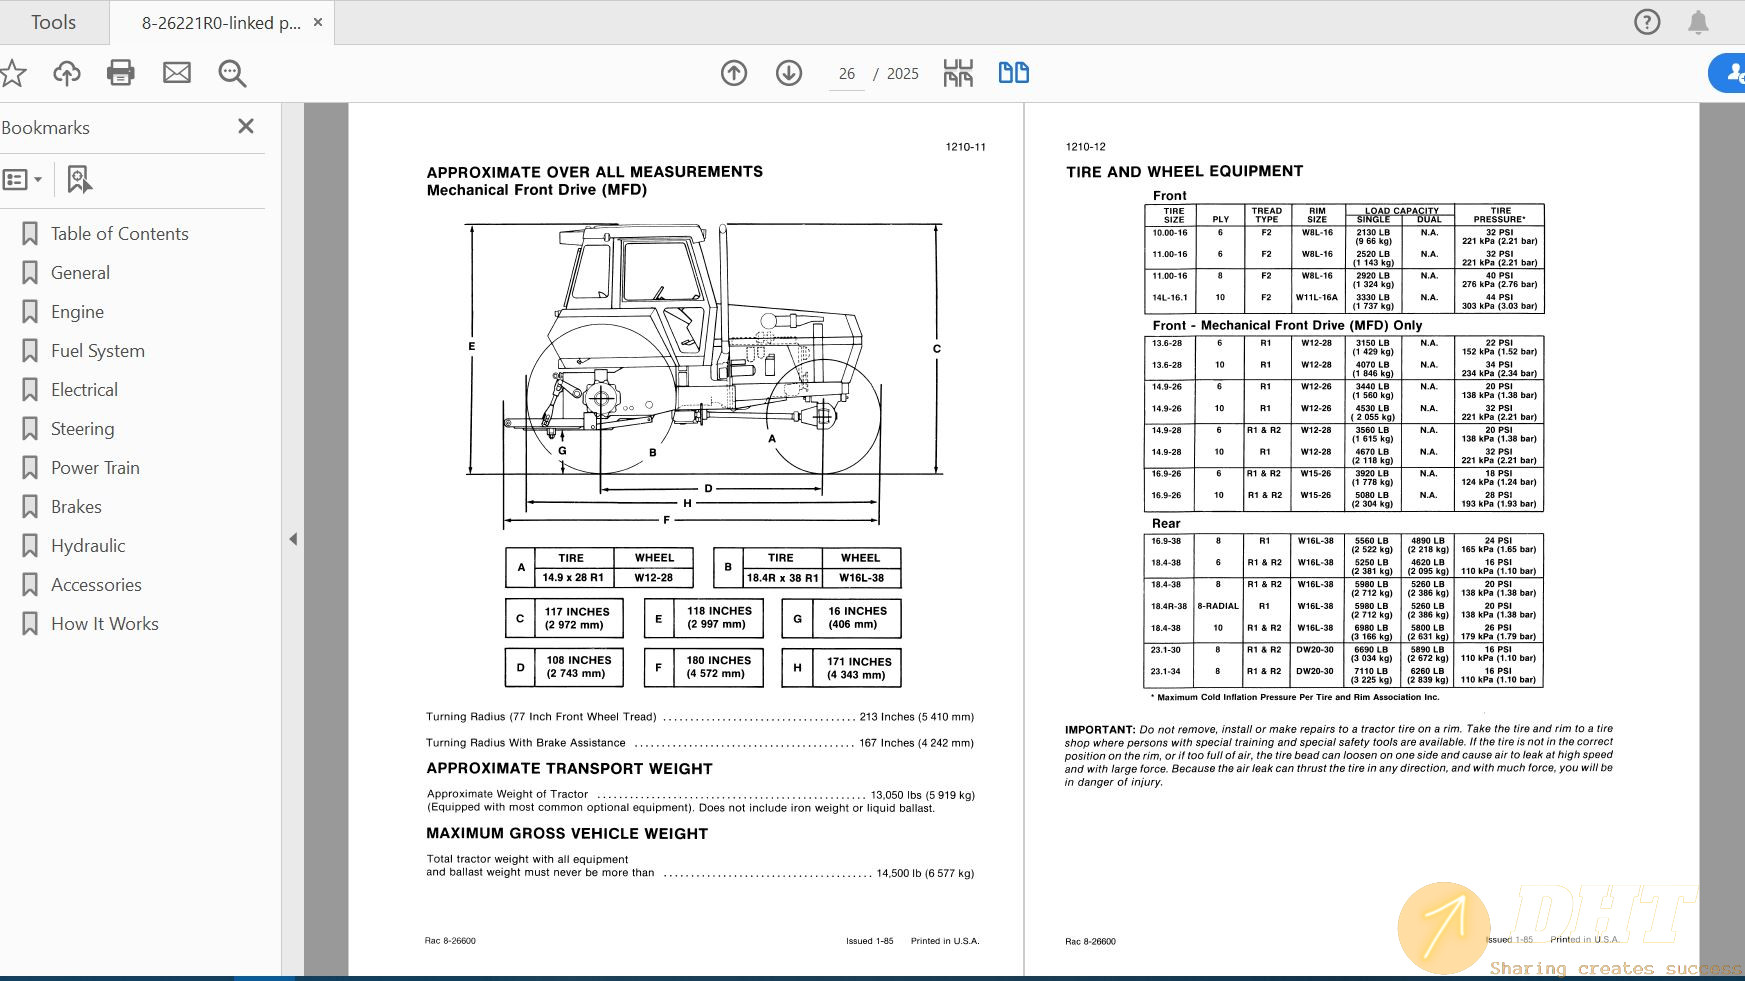1745x981 pixels.
Task: Select the Hydraulic bookmark entry
Action: coord(87,545)
